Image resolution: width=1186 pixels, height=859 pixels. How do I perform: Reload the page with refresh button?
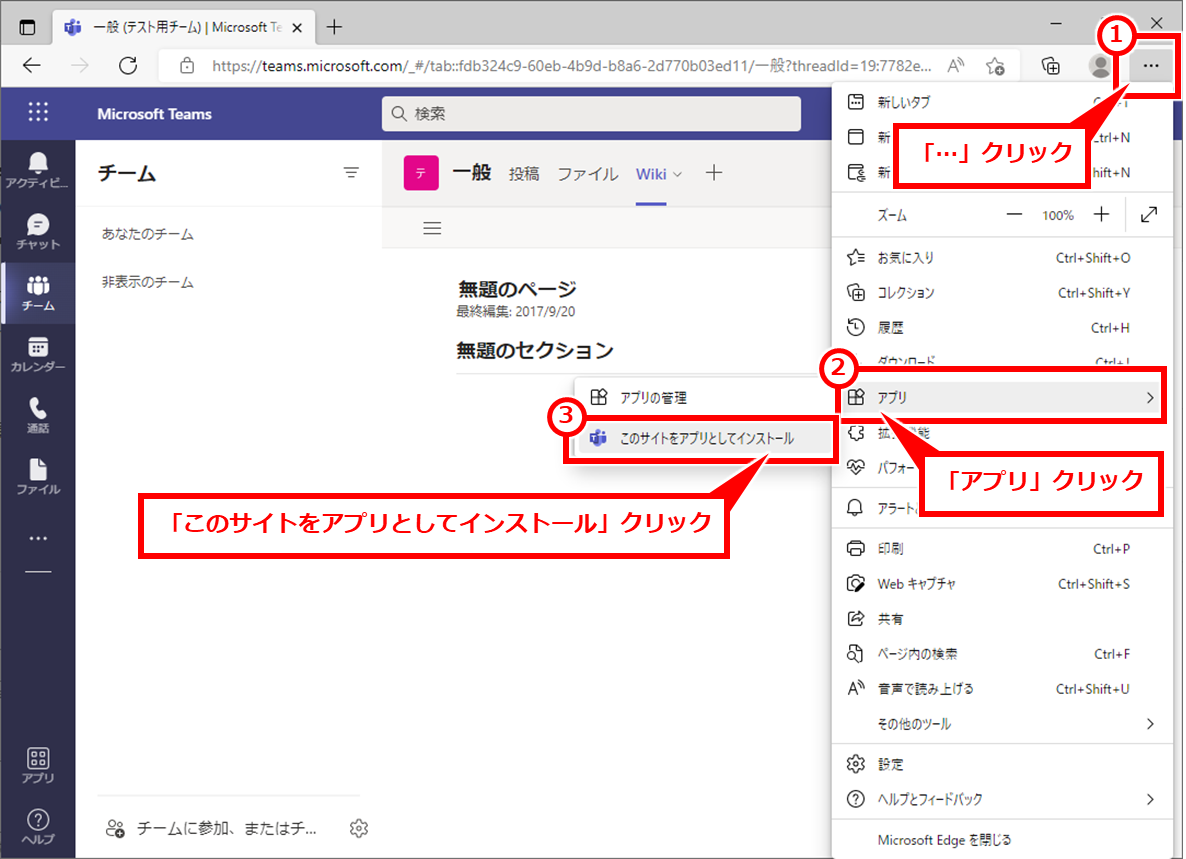(x=128, y=66)
